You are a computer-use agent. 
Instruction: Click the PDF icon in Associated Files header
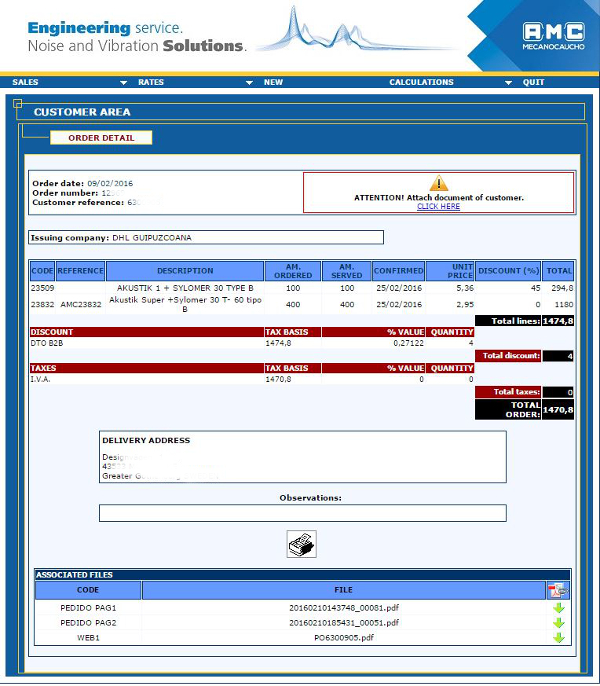(x=558, y=590)
